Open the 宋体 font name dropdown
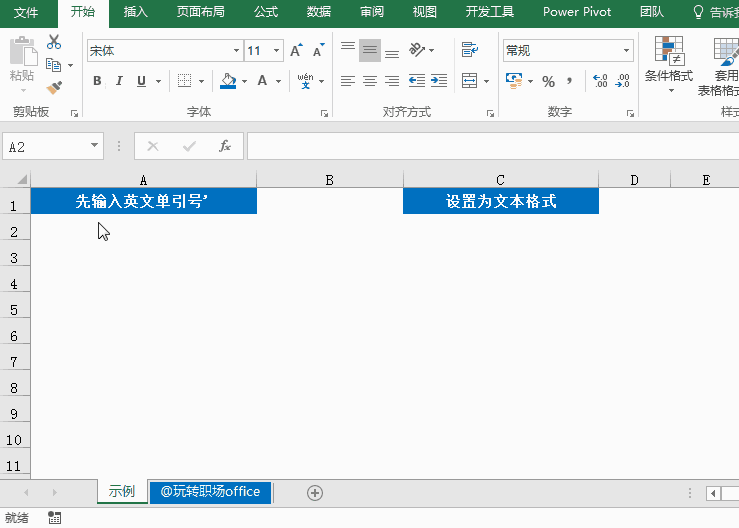Screen dimensions: 739x528 coord(236,51)
